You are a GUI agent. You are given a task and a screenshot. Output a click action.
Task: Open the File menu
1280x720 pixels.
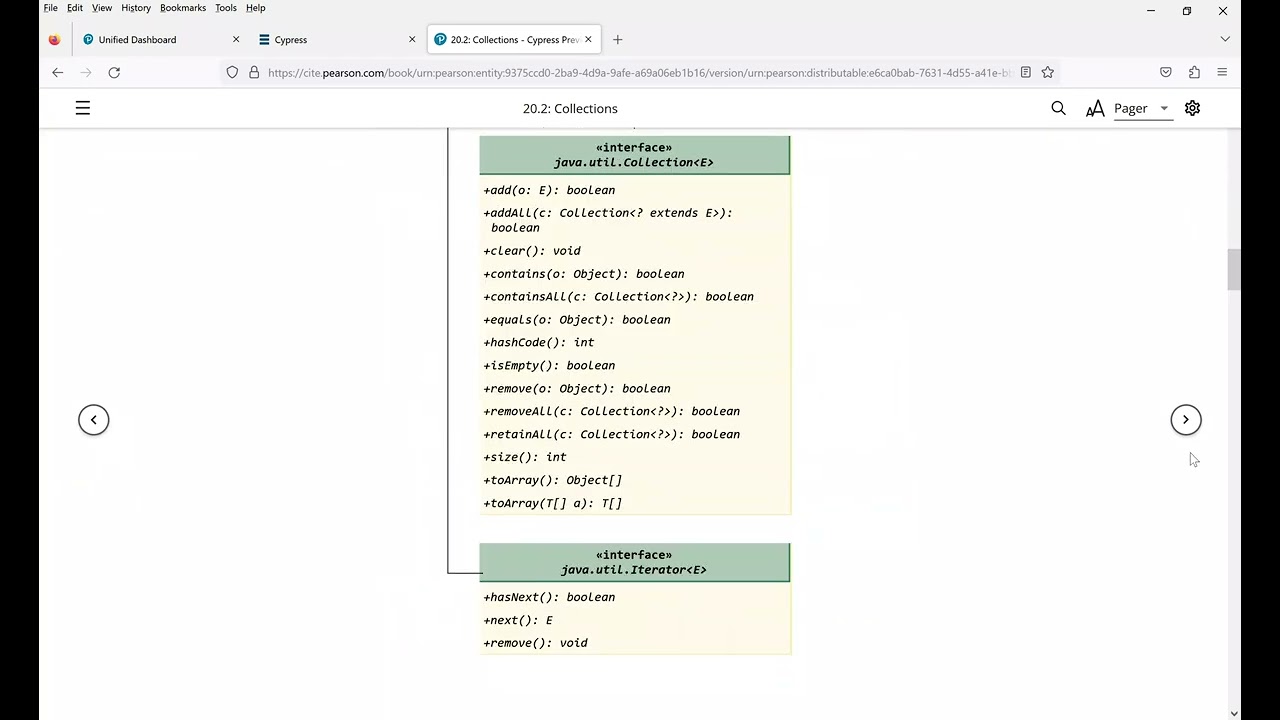pos(50,8)
